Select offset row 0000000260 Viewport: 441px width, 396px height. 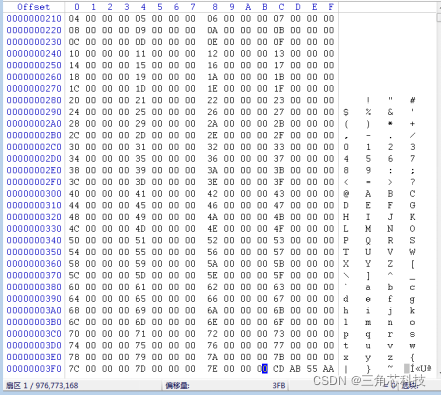[x=34, y=77]
